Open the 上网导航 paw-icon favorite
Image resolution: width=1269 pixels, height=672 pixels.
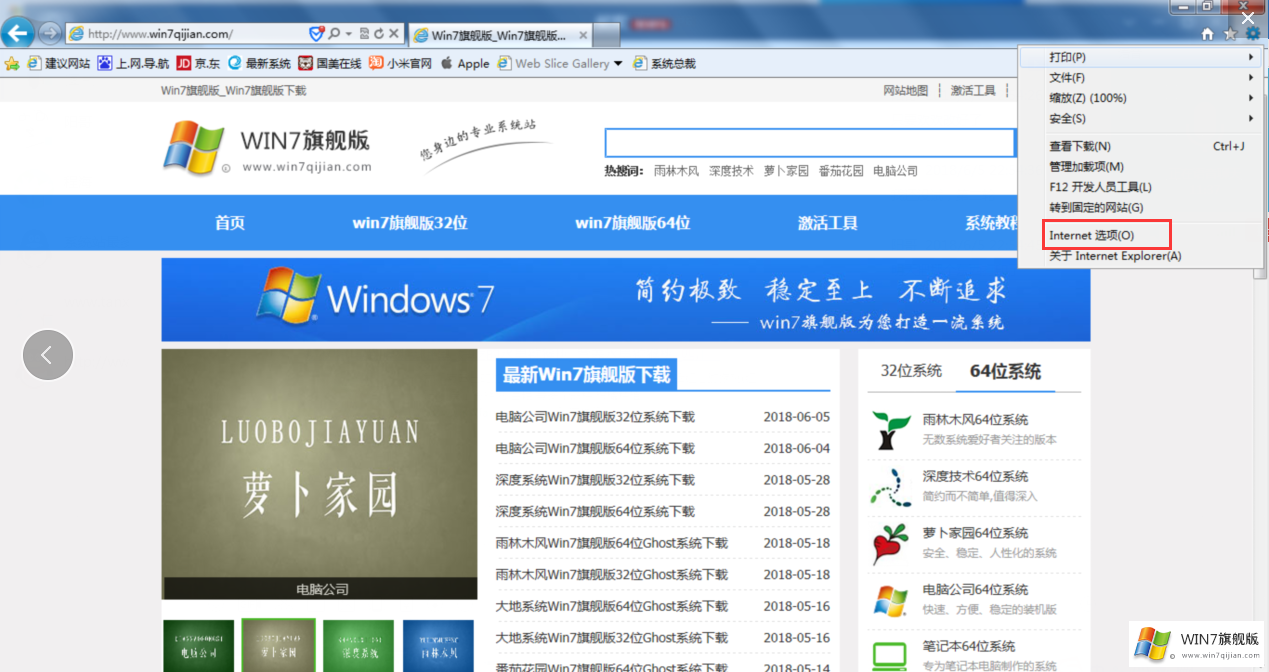click(133, 63)
